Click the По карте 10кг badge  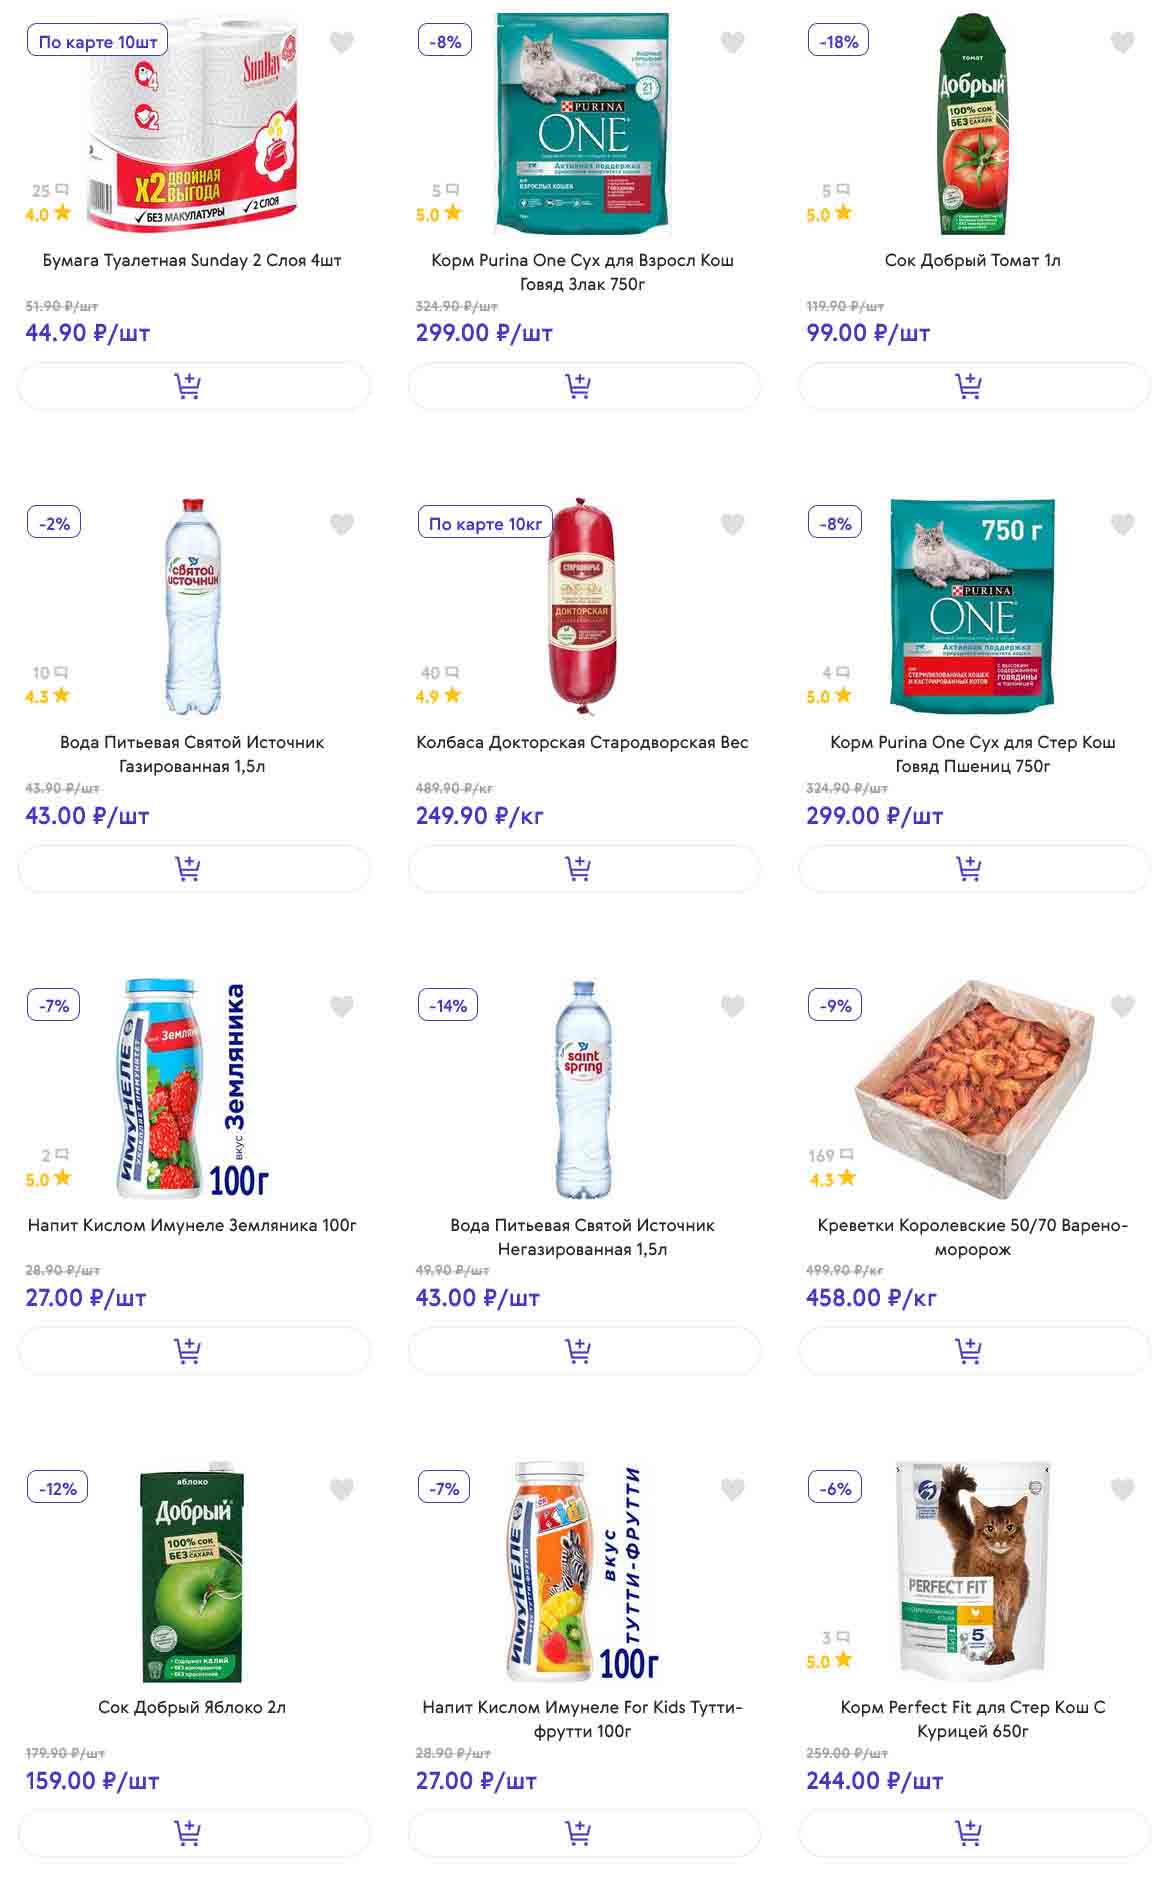coord(485,524)
